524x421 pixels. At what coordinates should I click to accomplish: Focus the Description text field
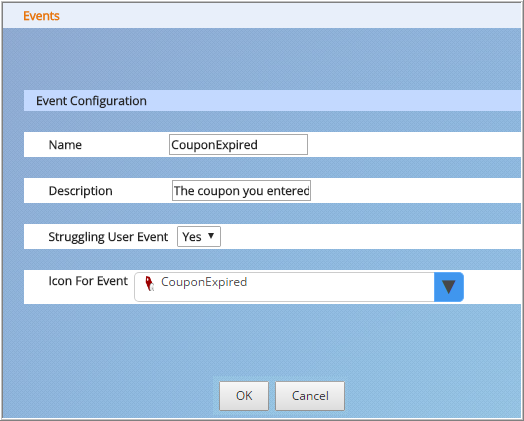click(241, 190)
